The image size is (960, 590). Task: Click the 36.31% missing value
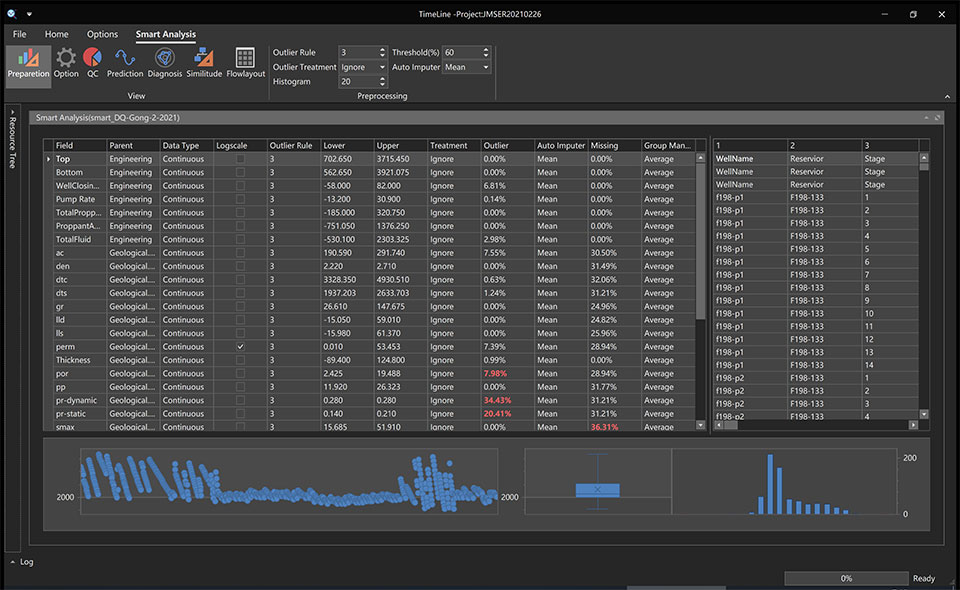604,427
